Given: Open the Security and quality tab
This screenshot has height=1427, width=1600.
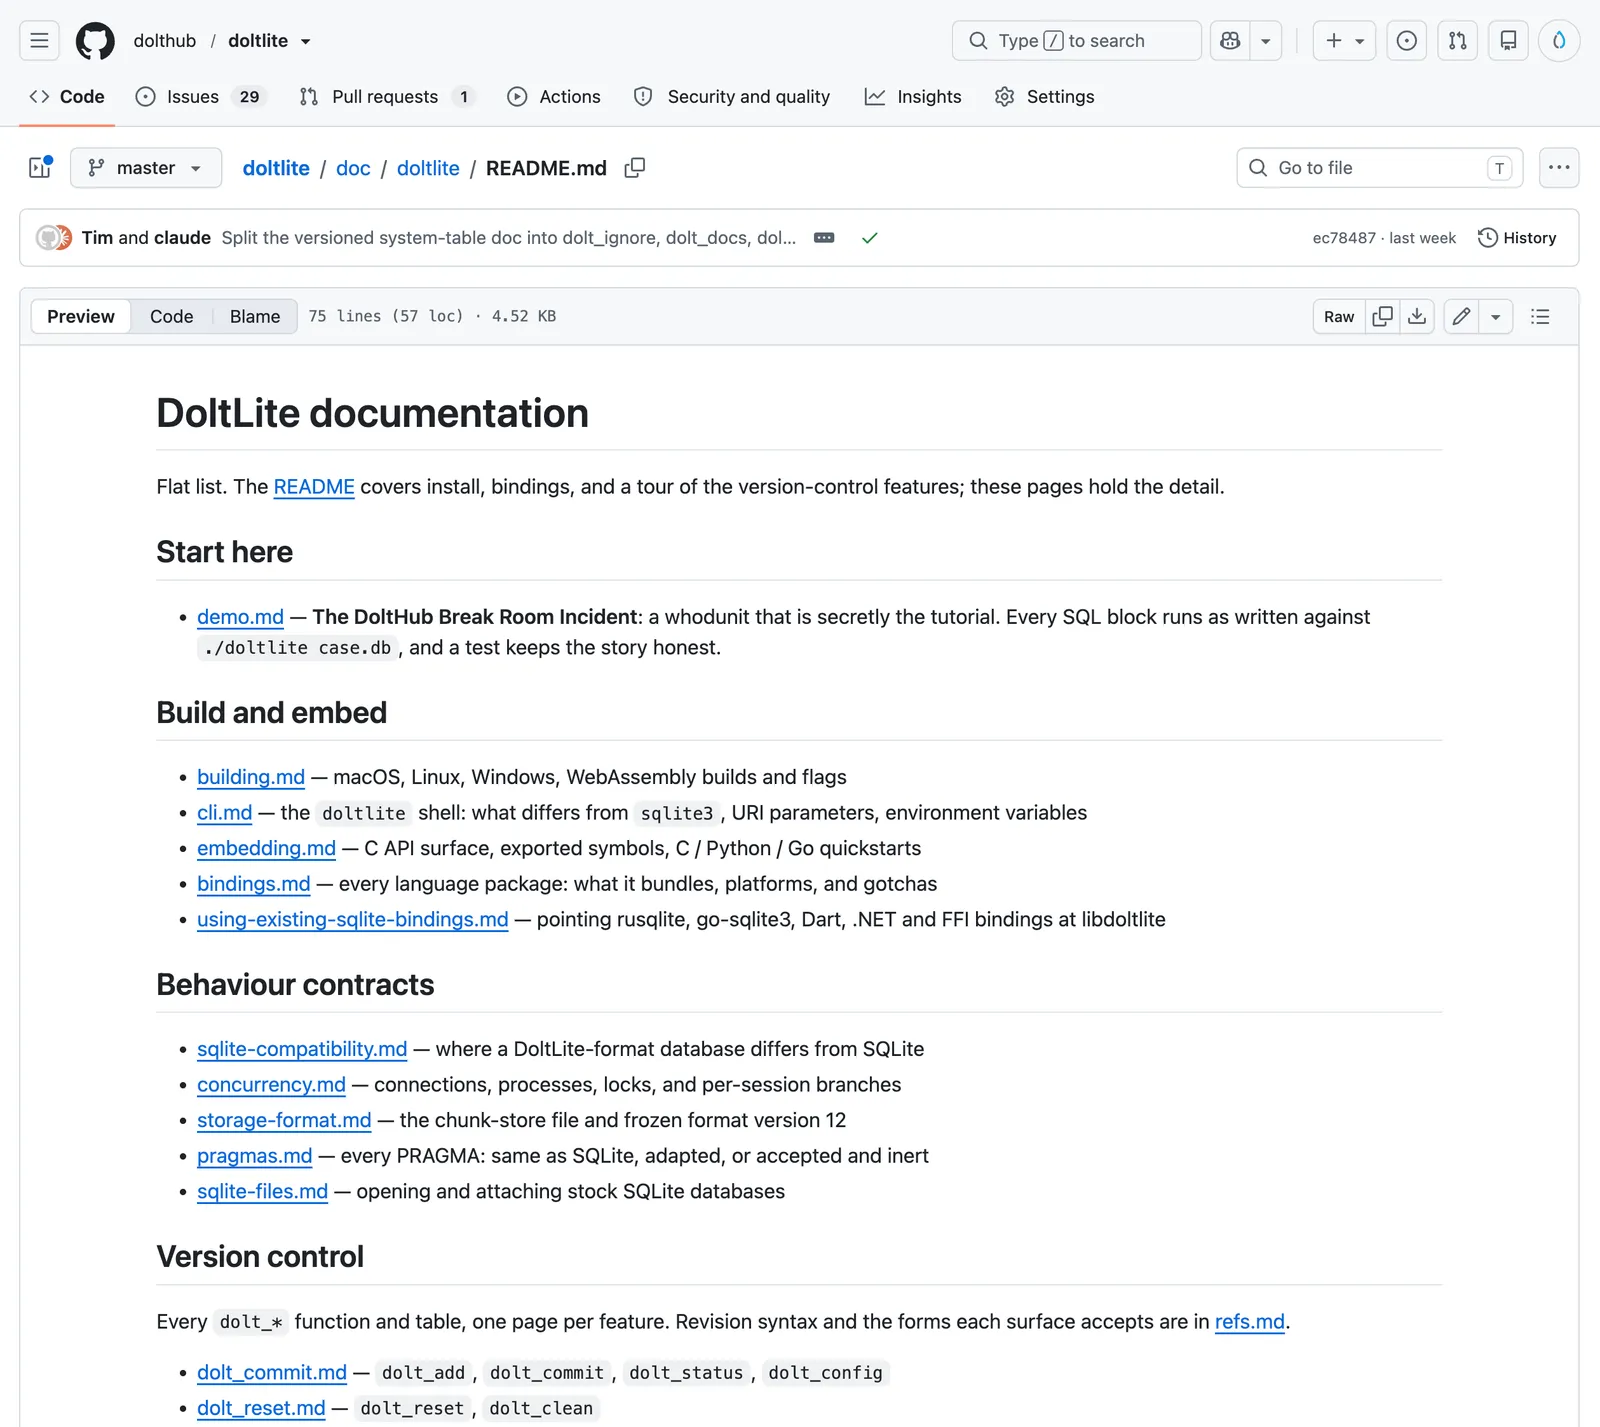Looking at the screenshot, I should pos(732,97).
